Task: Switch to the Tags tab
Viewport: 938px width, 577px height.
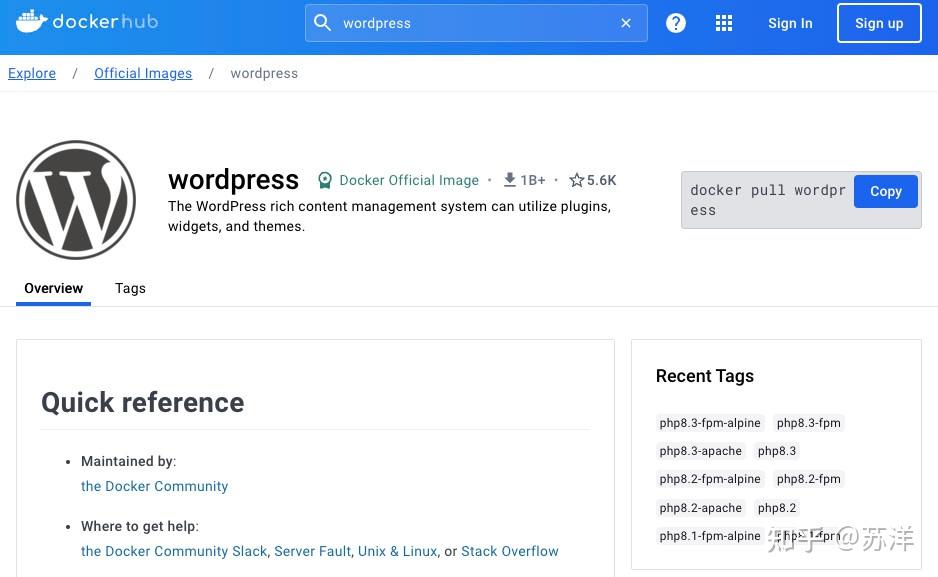Action: tap(130, 288)
